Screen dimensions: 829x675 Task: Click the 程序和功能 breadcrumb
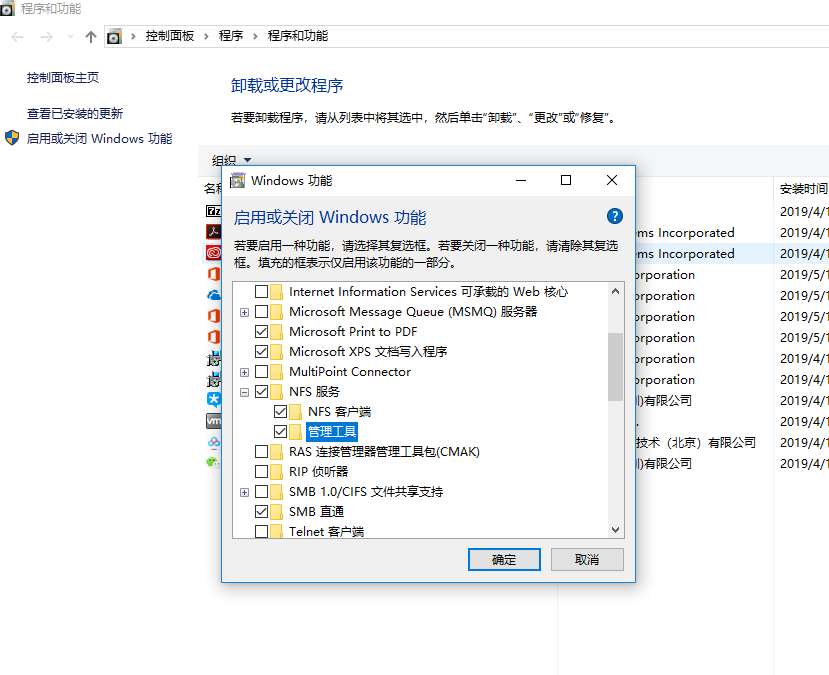[x=298, y=36]
